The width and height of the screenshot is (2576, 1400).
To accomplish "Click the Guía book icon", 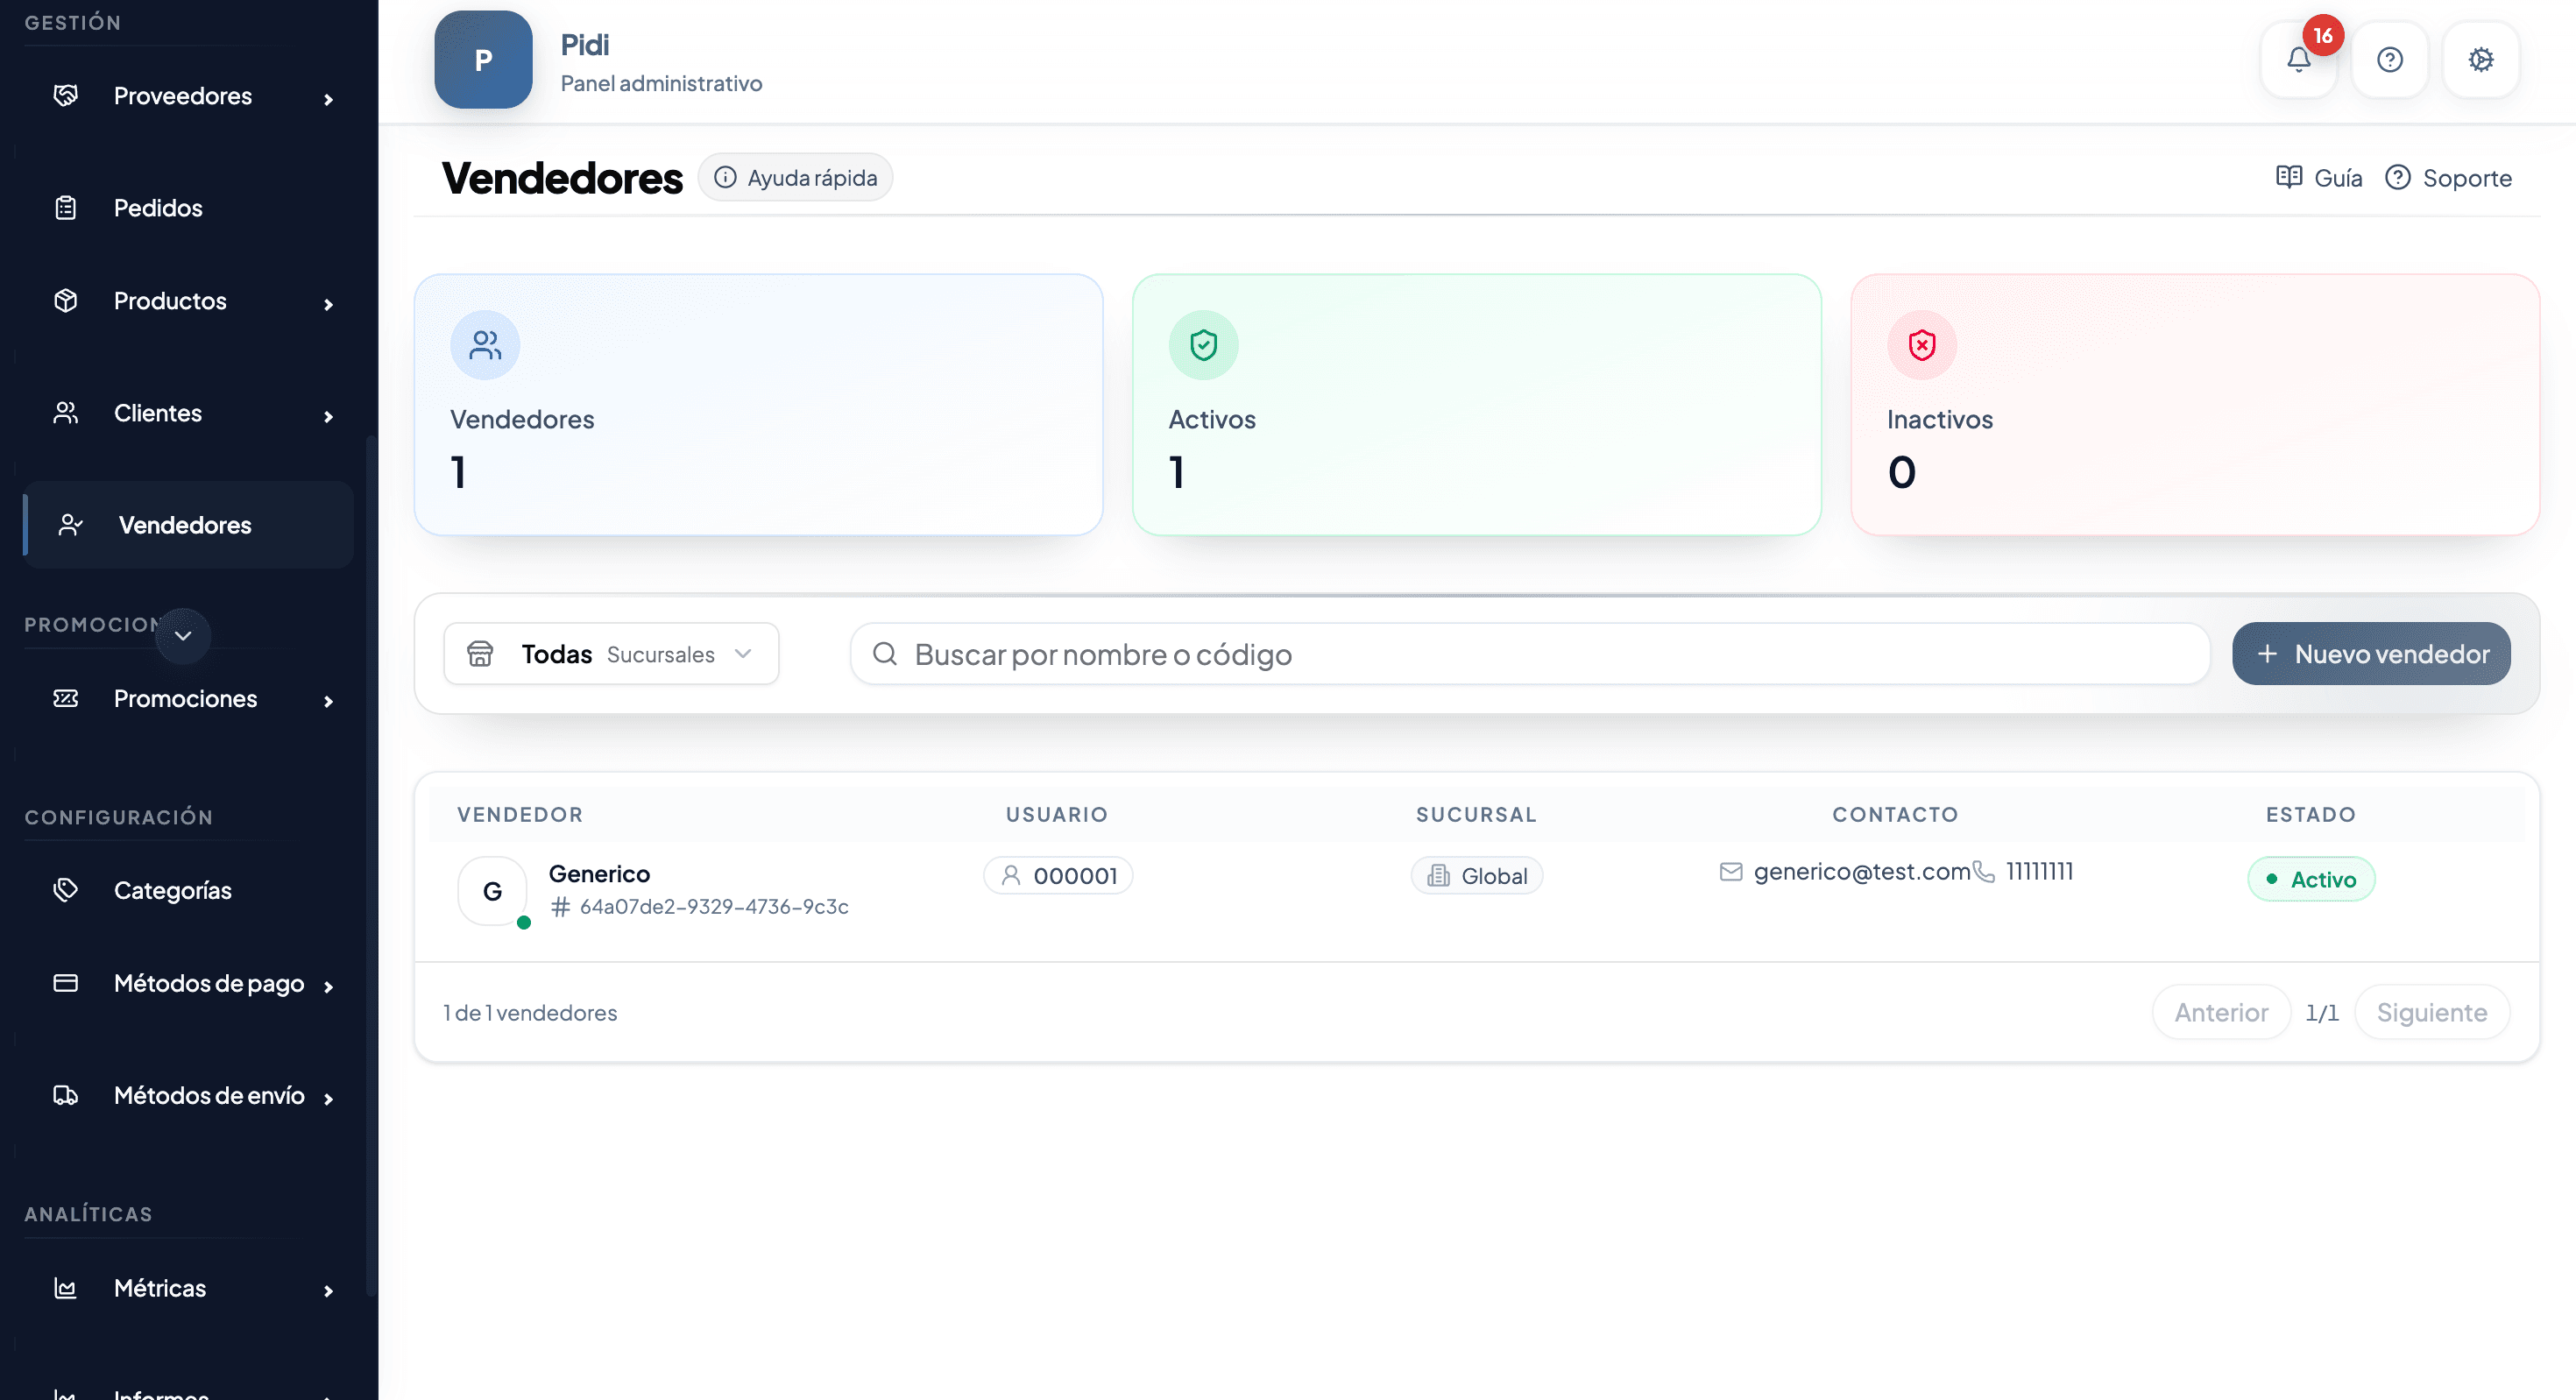I will pos(2289,177).
